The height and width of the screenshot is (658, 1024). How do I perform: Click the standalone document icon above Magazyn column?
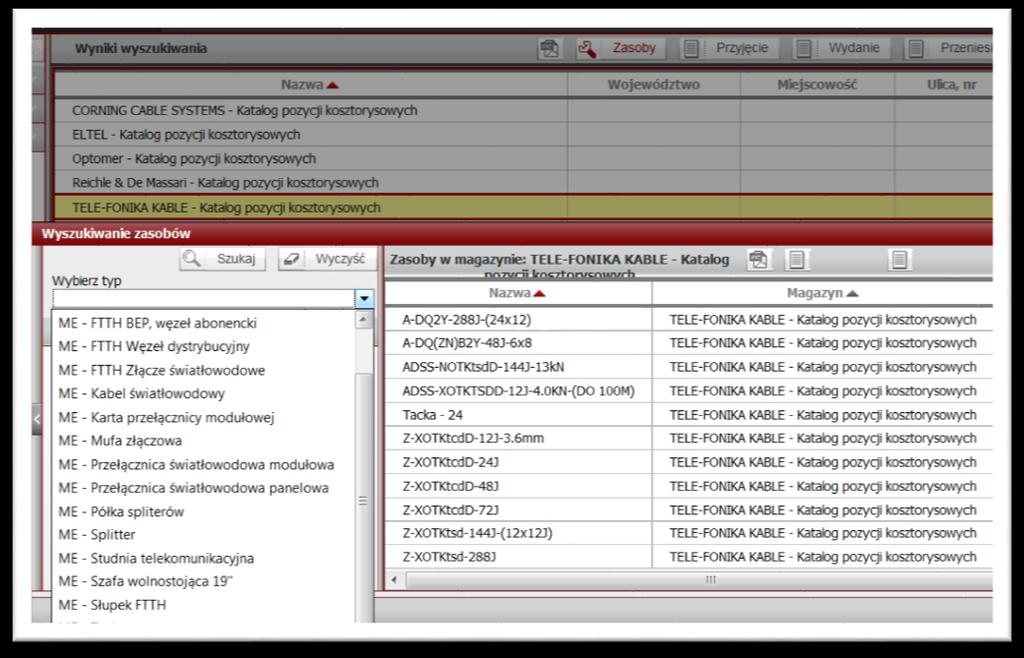coord(899,260)
